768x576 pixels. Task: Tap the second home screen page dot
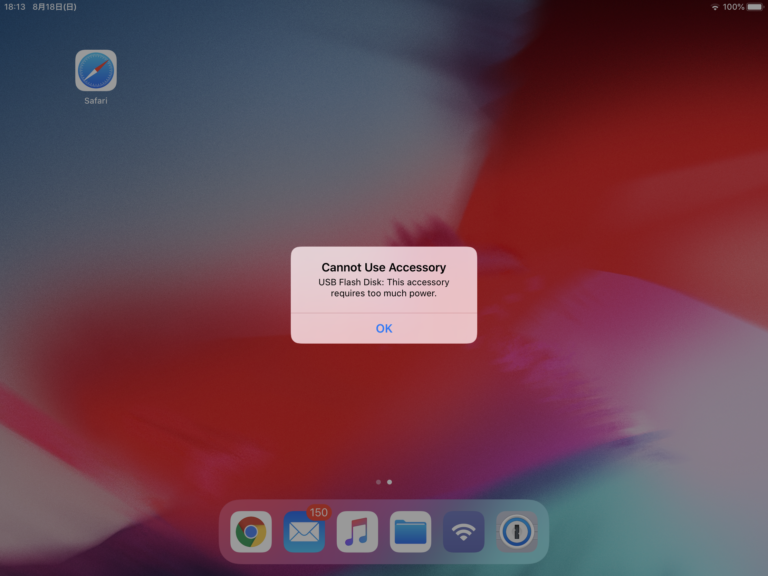click(389, 482)
